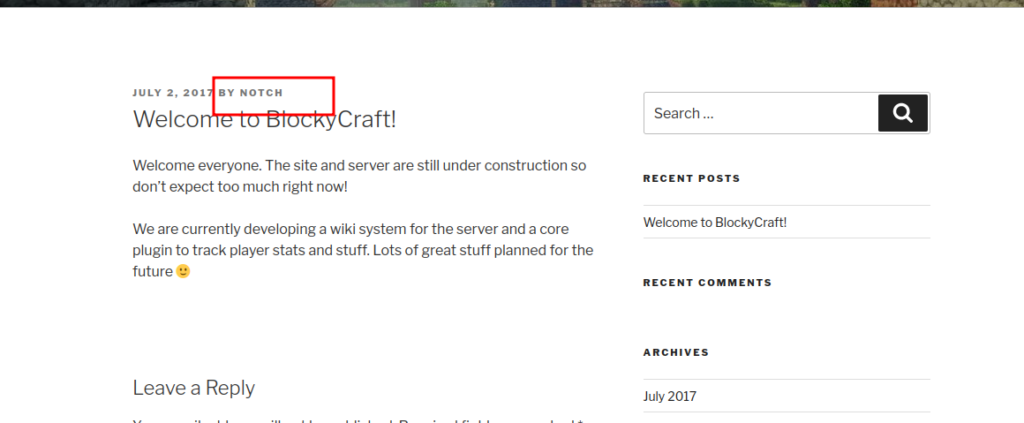Open Welcome to BlockyCraft! under Recent Posts
1024x423 pixels.
[715, 222]
